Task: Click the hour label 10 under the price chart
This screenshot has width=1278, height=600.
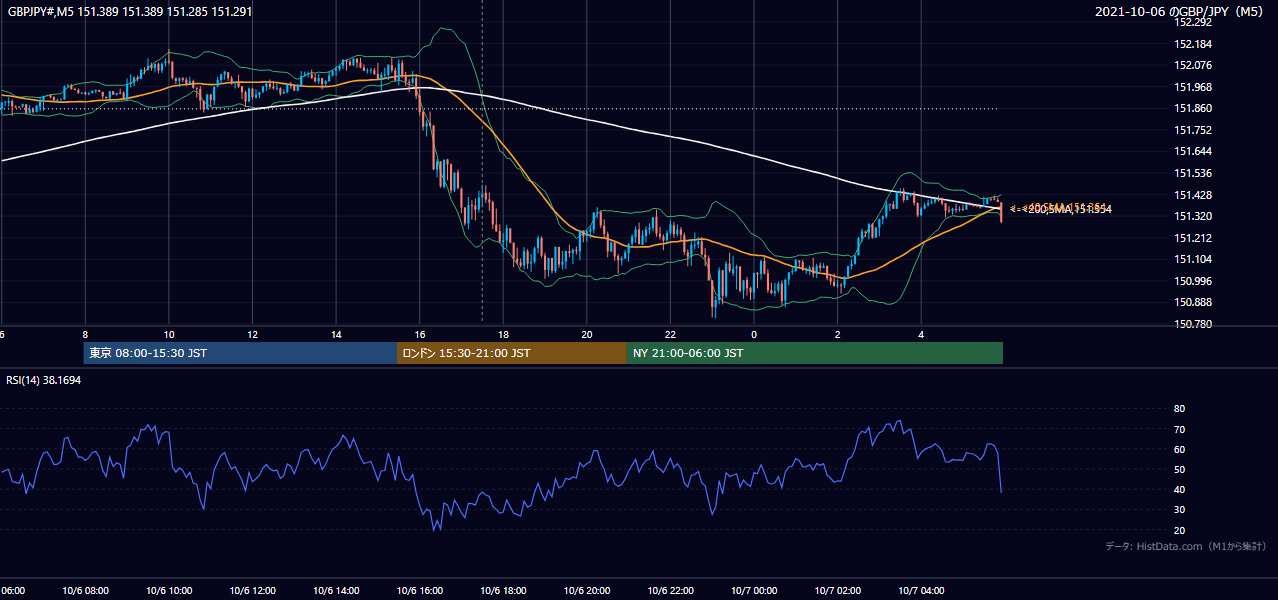Action: click(169, 335)
